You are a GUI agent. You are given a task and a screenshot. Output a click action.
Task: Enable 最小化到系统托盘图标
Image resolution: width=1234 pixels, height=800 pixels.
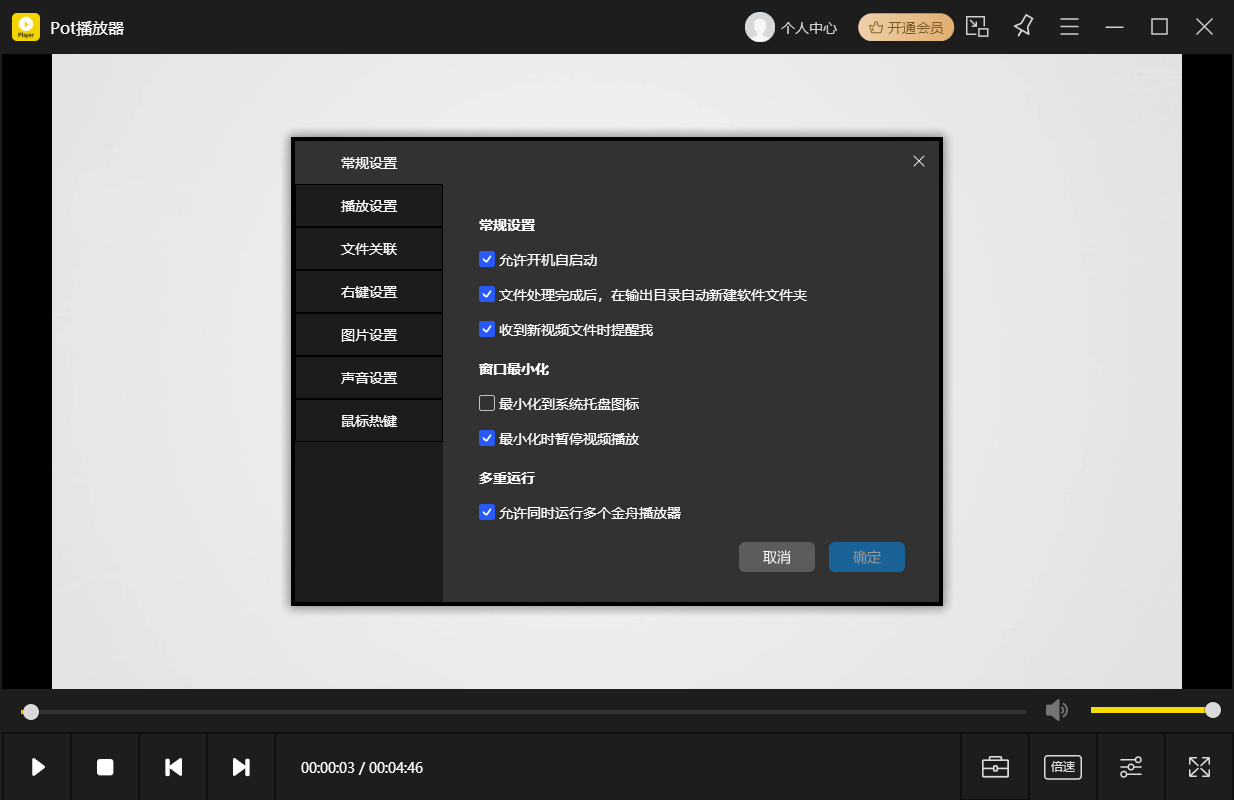click(x=487, y=402)
